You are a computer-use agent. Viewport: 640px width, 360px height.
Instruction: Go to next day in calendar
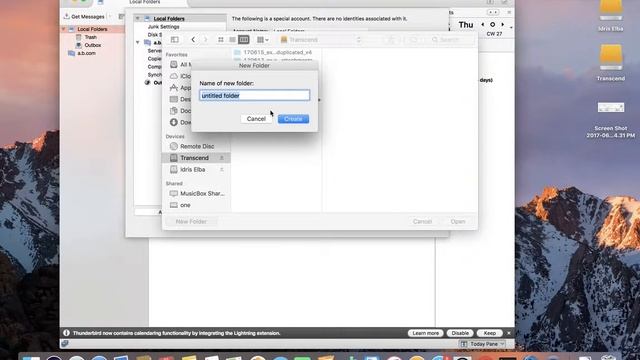tap(502, 24)
